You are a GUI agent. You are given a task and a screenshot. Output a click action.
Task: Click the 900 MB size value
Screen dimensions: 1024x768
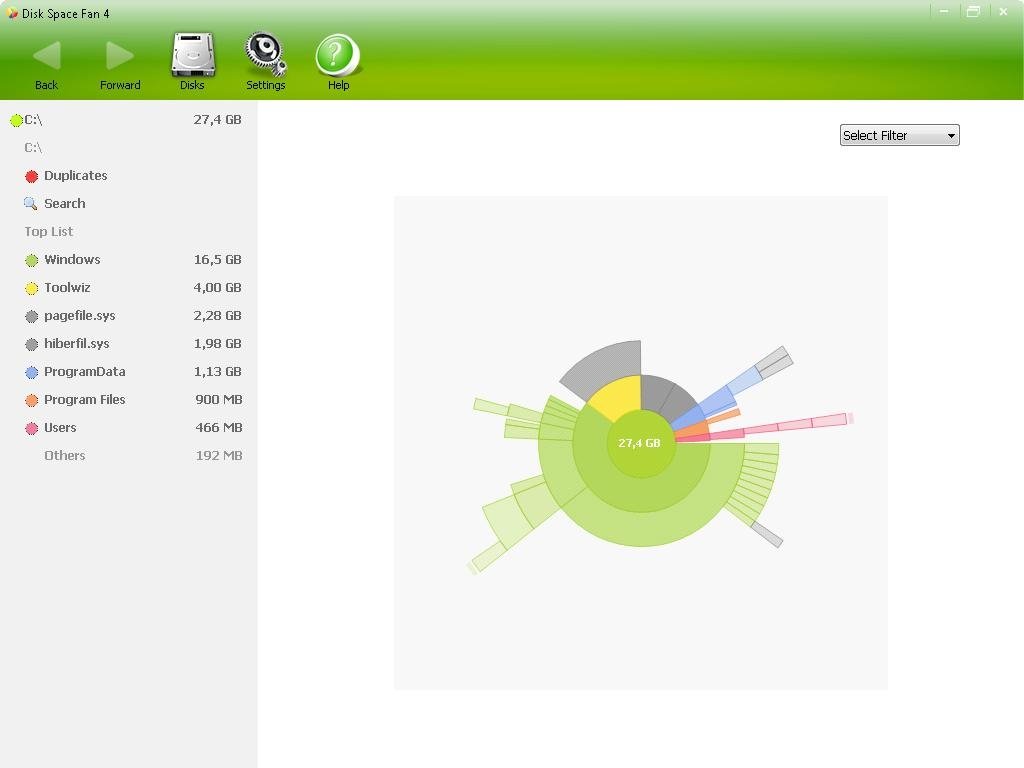tap(219, 400)
